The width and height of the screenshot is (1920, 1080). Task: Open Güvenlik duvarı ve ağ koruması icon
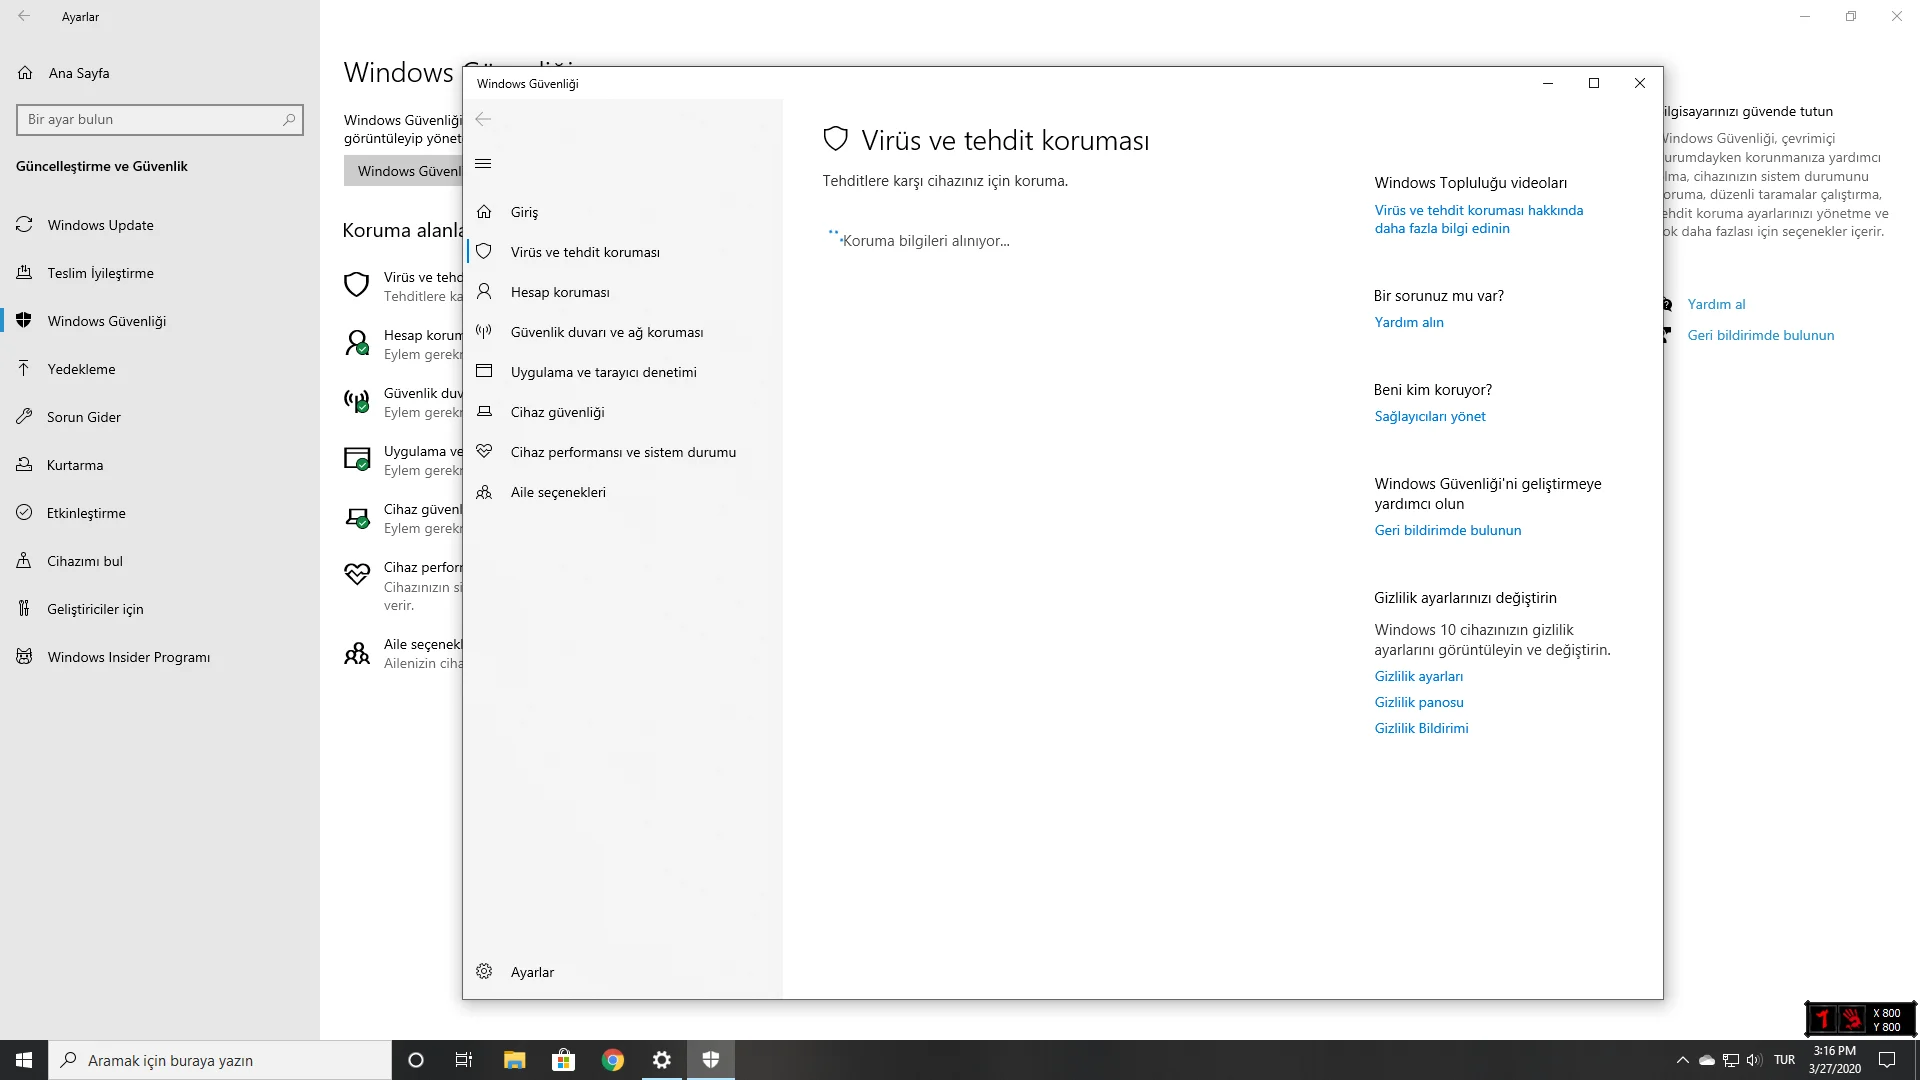pos(484,331)
